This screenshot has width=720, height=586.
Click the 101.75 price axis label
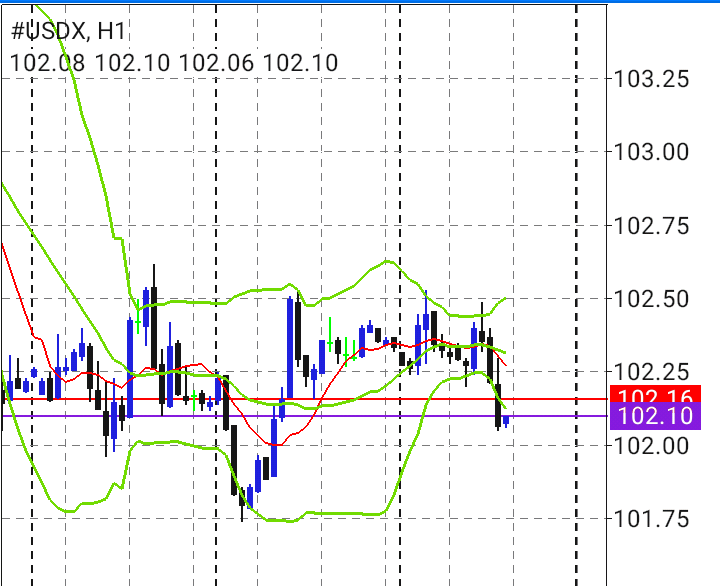651,519
